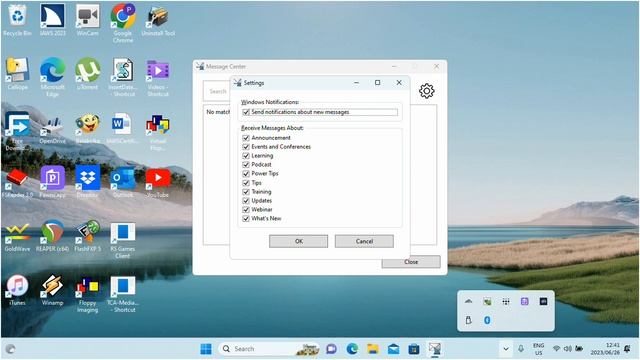Open the notification bell on taskbar
Image resolution: width=640 pixels, height=360 pixels.
tap(627, 349)
